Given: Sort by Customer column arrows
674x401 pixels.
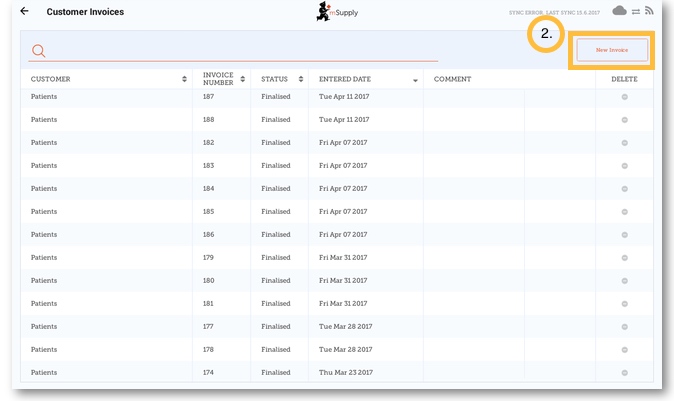Looking at the screenshot, I should coord(184,79).
